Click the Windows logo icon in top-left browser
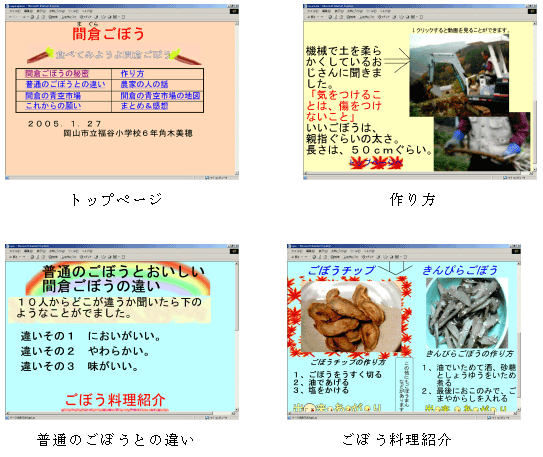 234,11
